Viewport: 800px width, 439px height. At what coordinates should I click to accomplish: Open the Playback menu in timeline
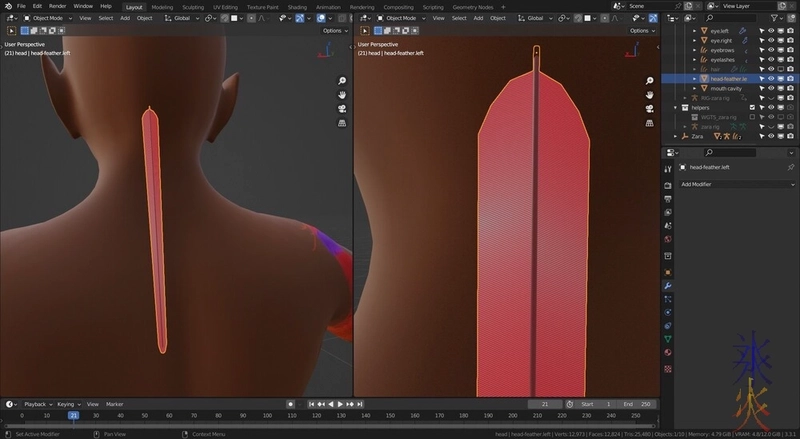point(37,404)
